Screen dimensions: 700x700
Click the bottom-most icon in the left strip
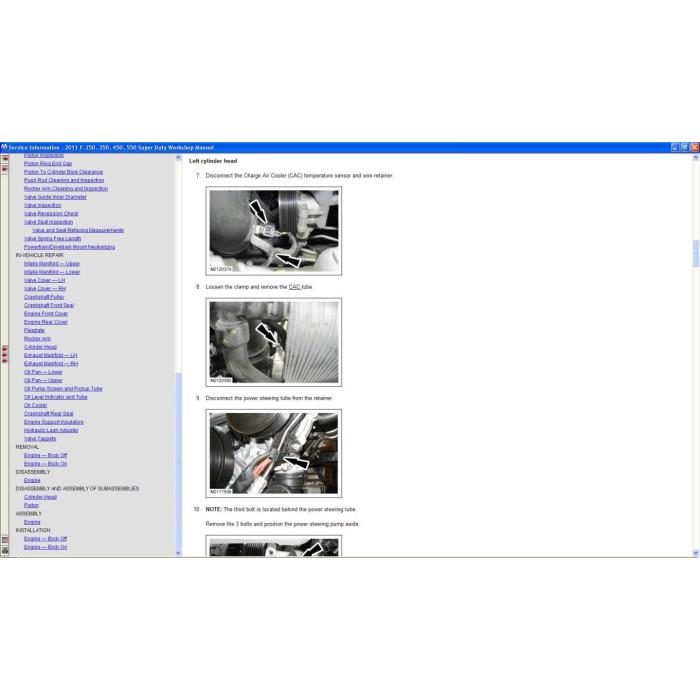pos(4,551)
